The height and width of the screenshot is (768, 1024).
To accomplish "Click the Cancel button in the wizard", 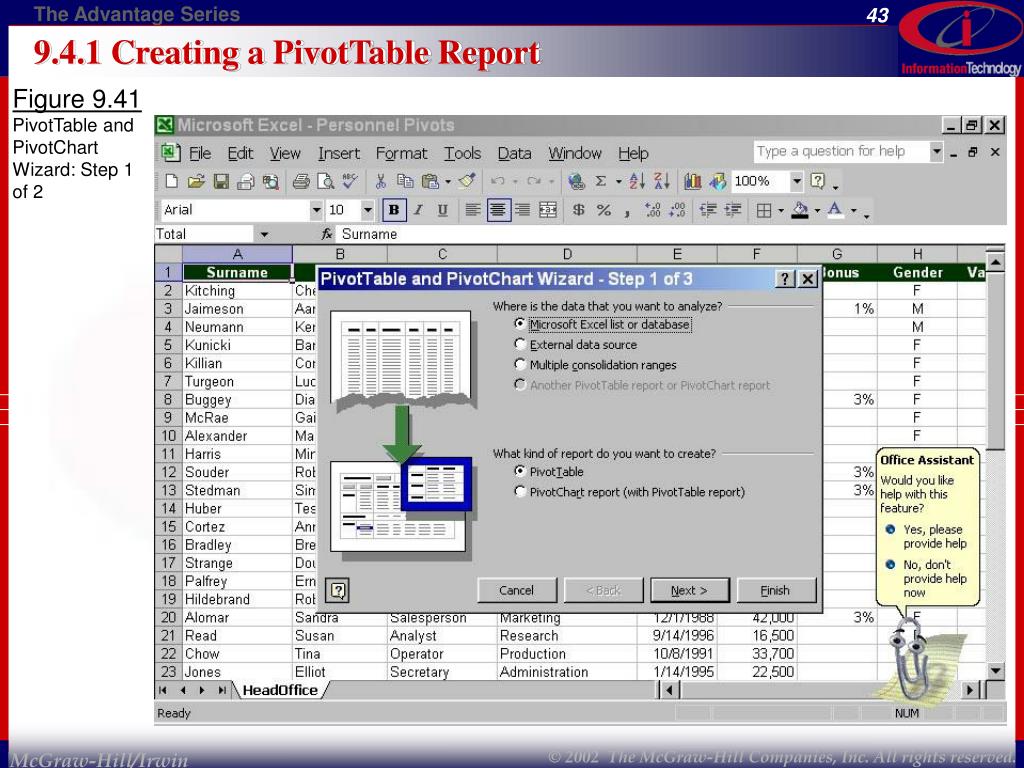I will [517, 590].
